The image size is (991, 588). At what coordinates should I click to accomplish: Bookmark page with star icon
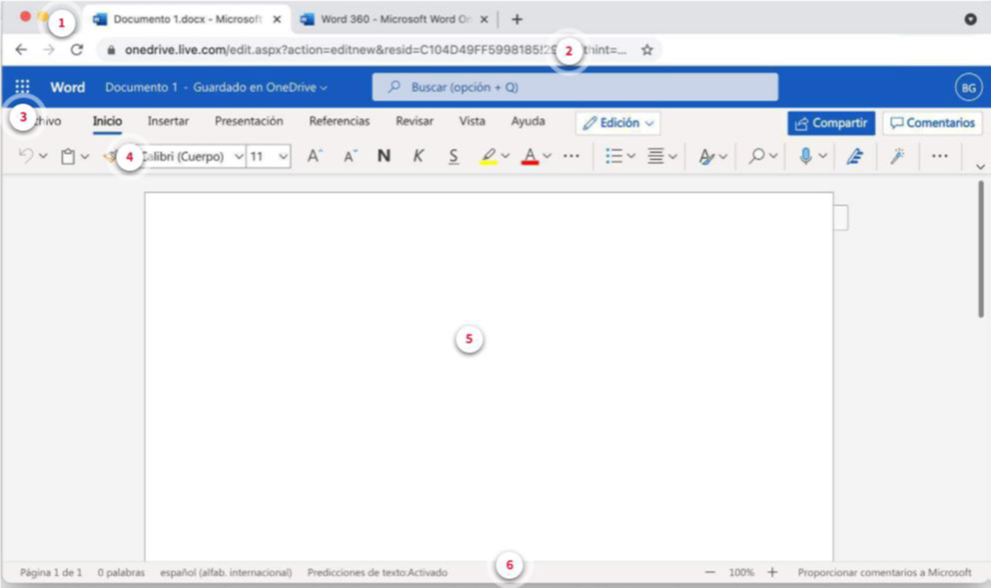click(647, 49)
